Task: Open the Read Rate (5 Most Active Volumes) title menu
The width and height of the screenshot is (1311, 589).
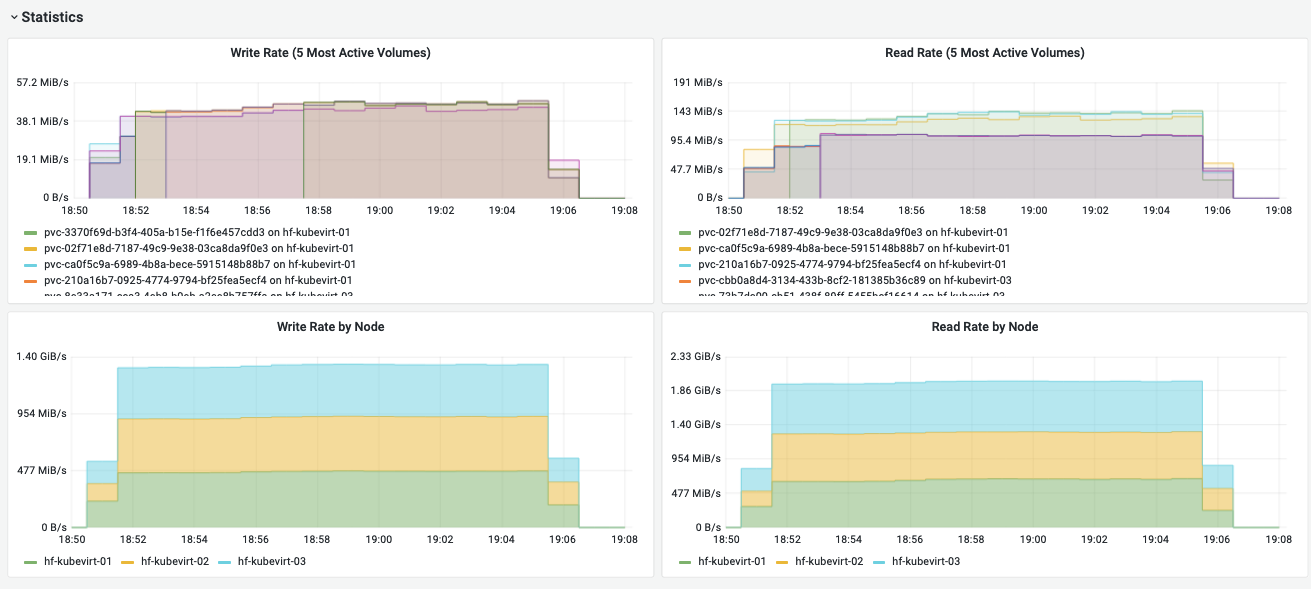Action: 985,53
